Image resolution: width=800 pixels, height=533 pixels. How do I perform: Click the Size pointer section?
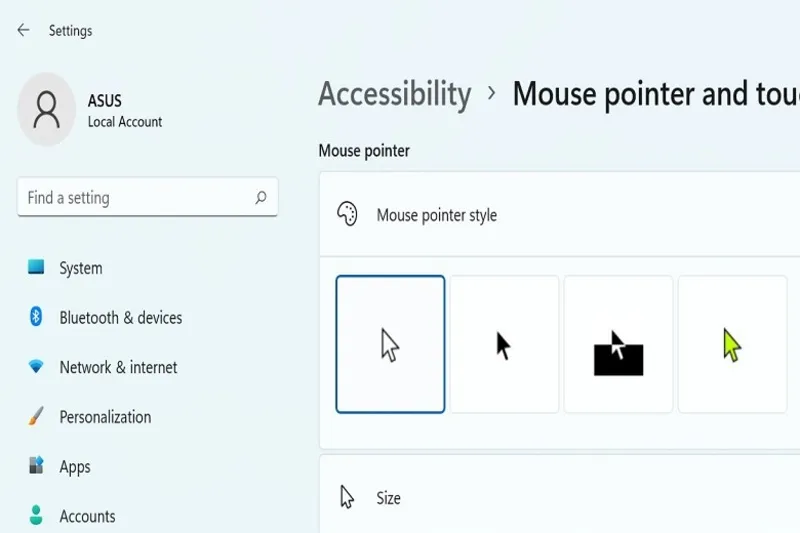pyautogui.click(x=560, y=495)
